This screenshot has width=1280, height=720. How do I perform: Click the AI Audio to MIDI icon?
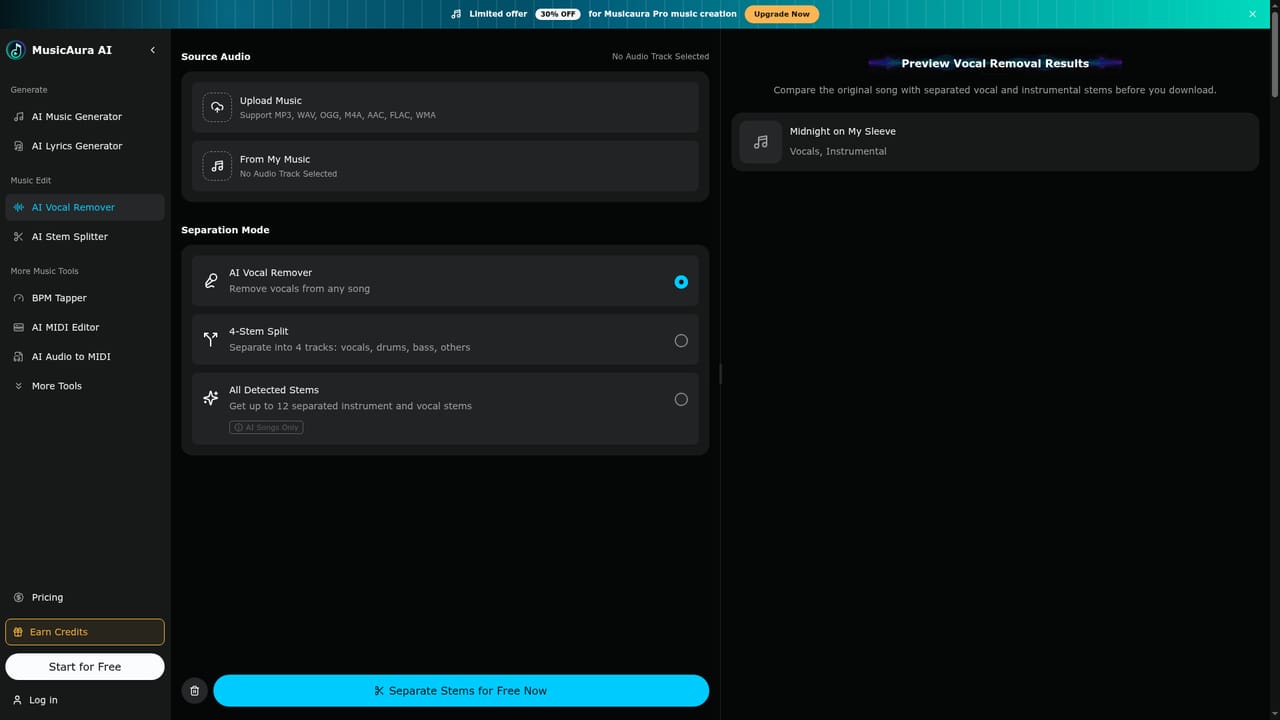(19, 357)
